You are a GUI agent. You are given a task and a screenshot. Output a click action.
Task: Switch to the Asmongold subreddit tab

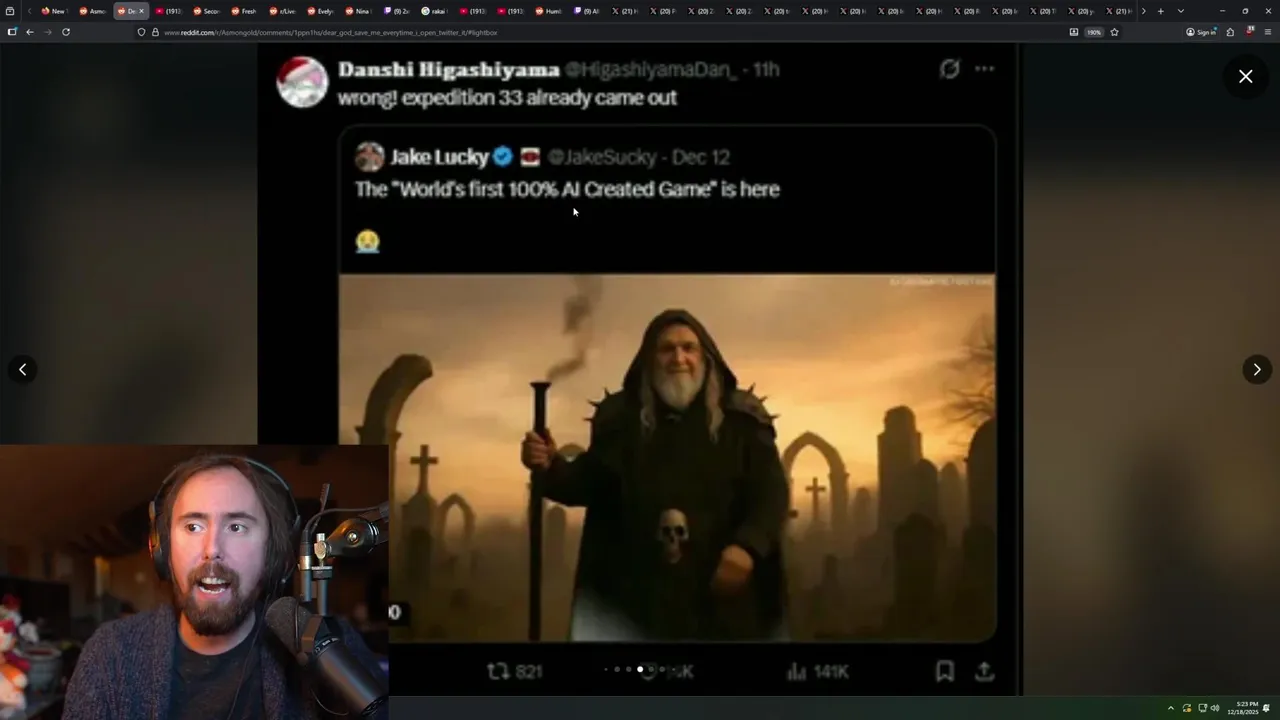point(92,11)
